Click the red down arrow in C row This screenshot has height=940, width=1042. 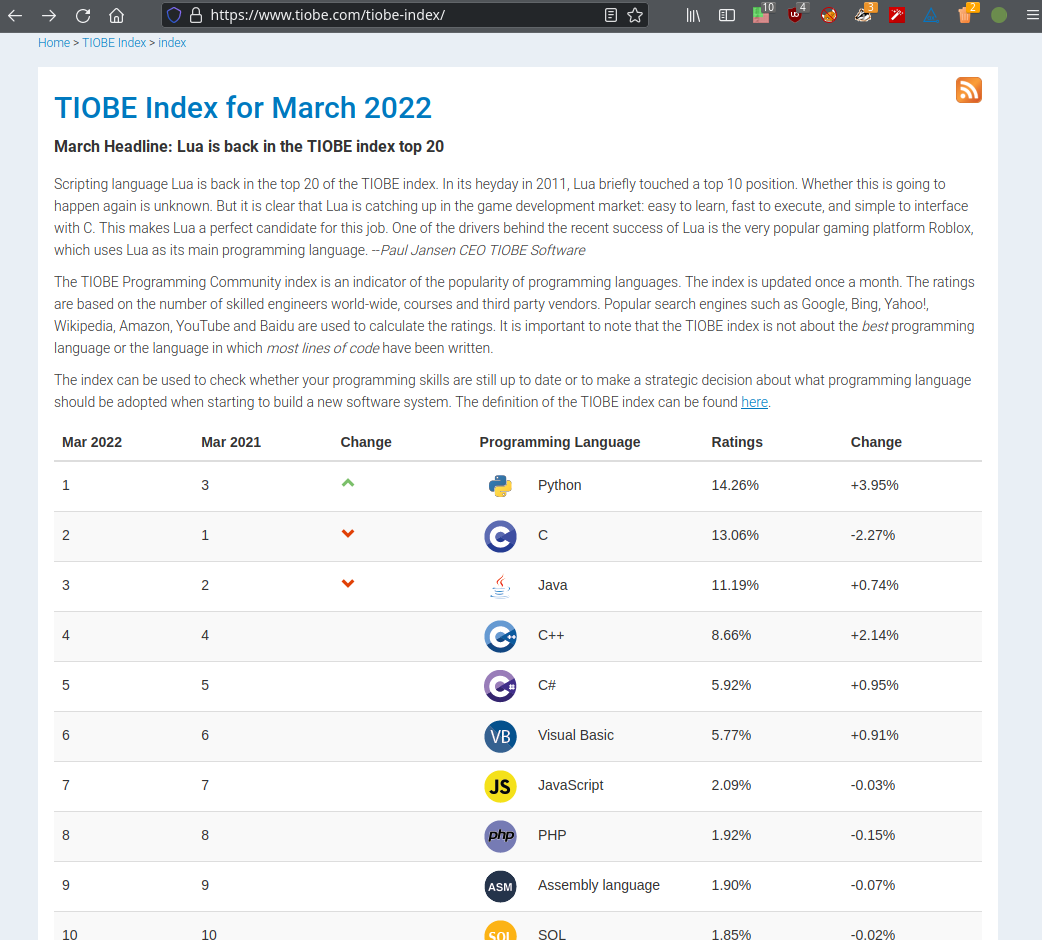pyautogui.click(x=348, y=533)
